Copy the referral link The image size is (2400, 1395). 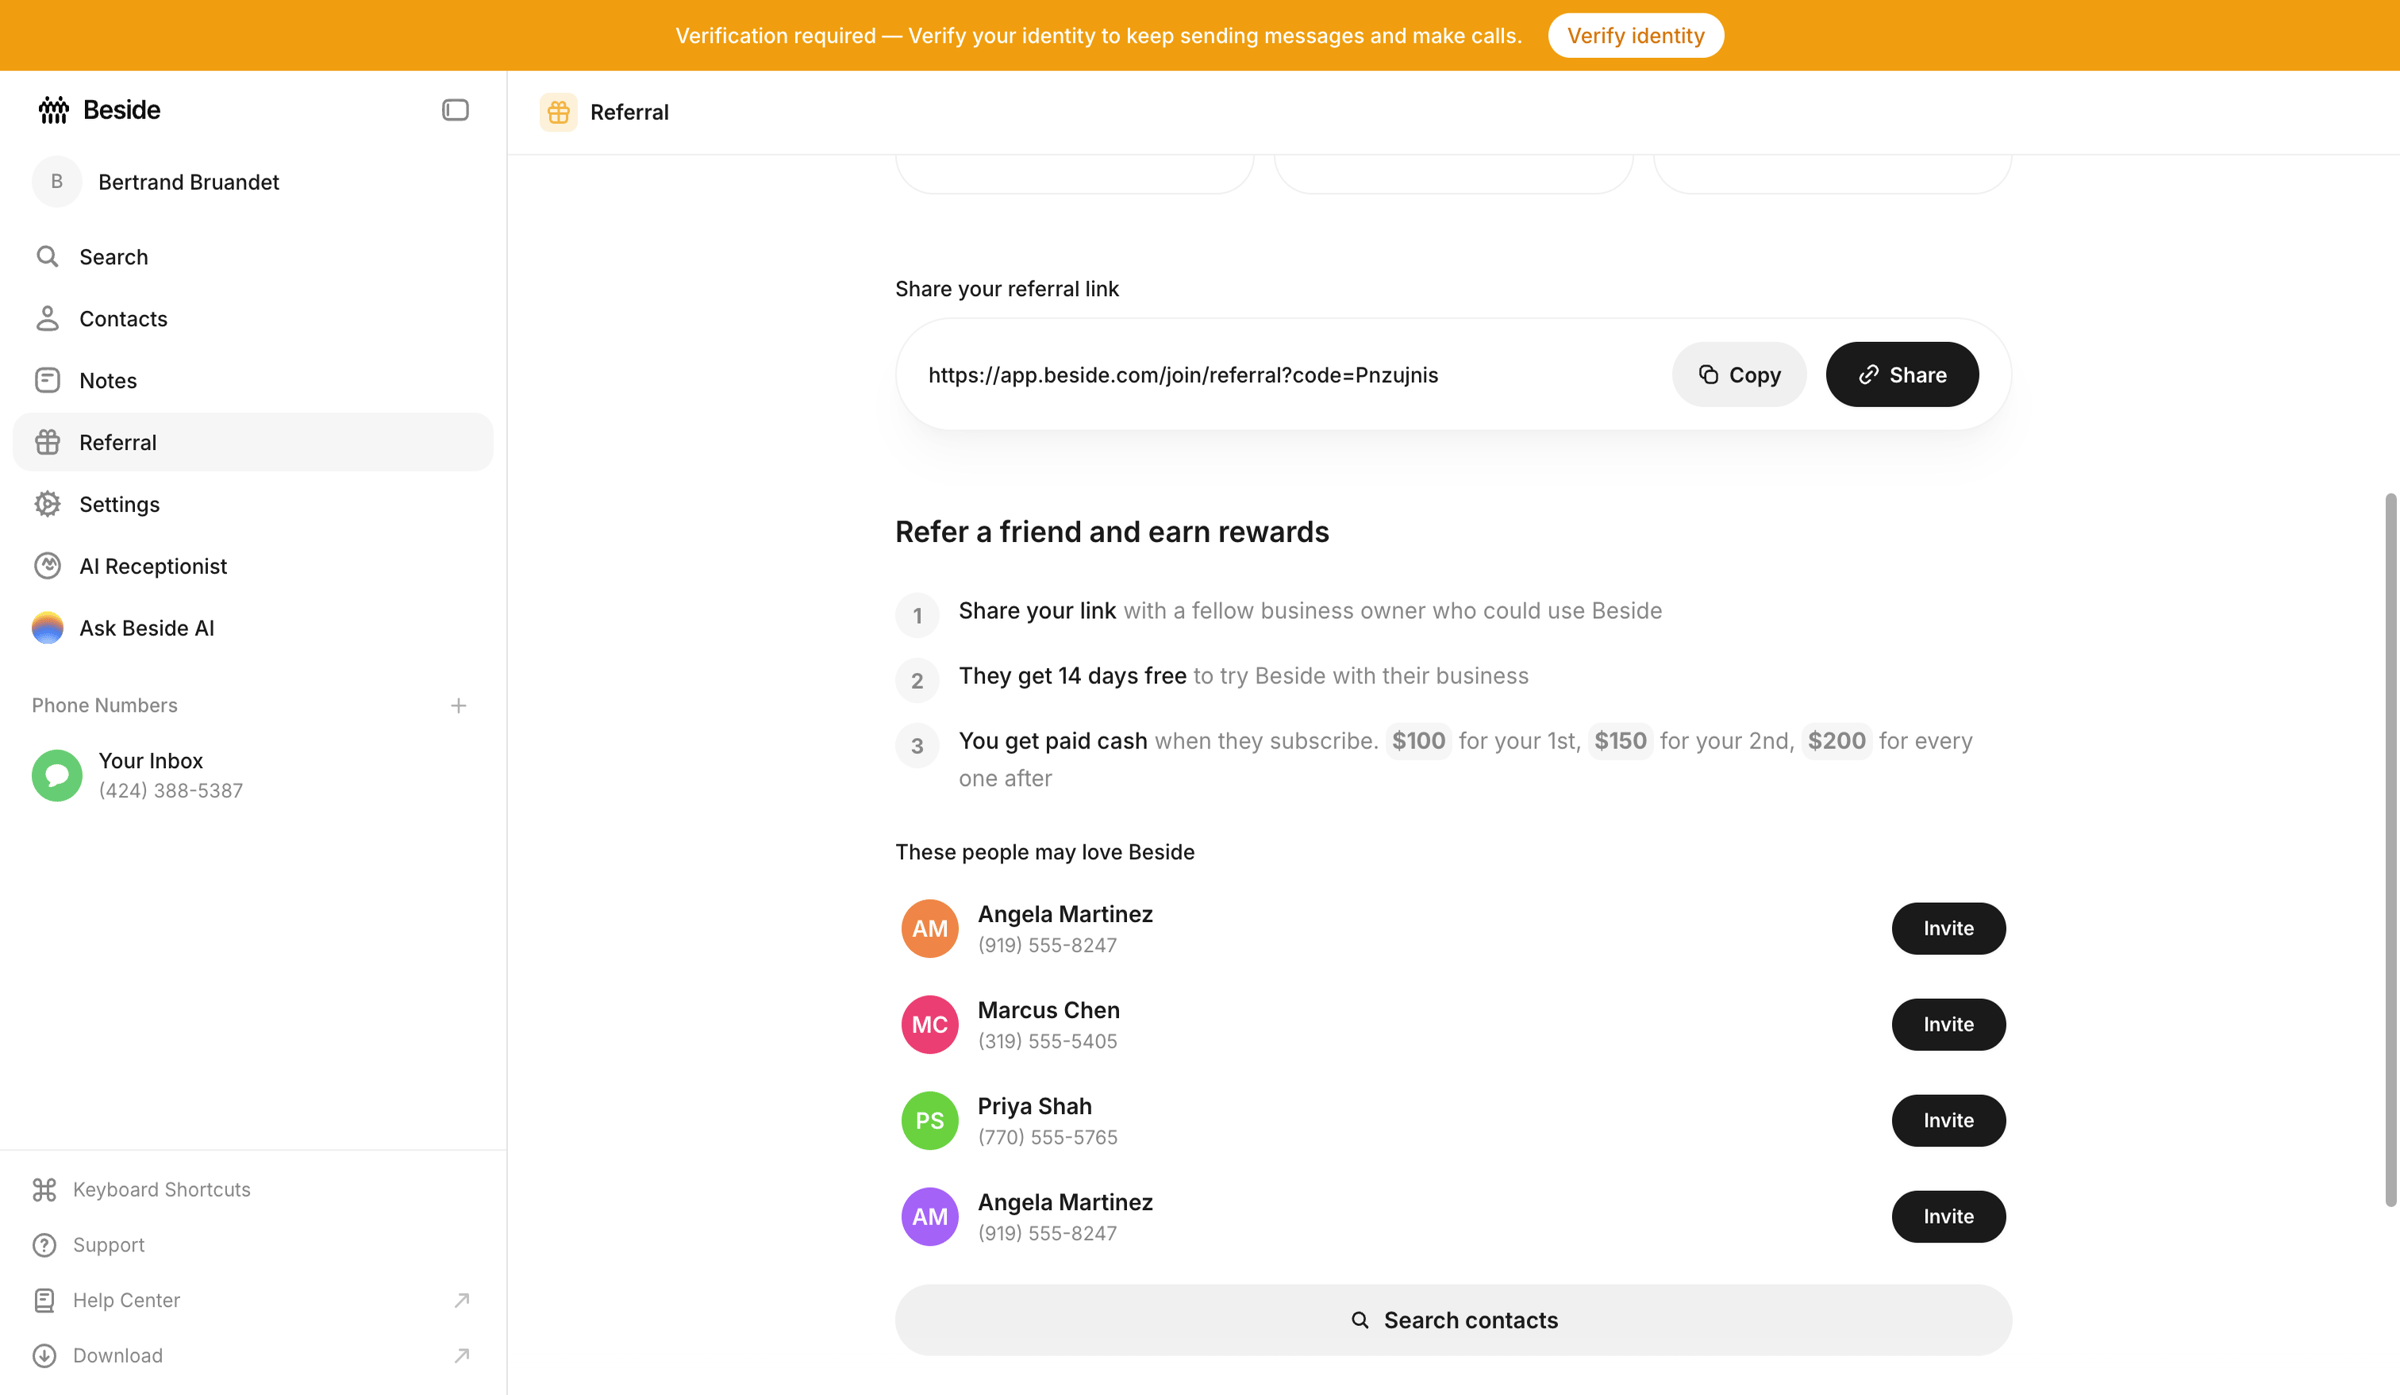1739,375
